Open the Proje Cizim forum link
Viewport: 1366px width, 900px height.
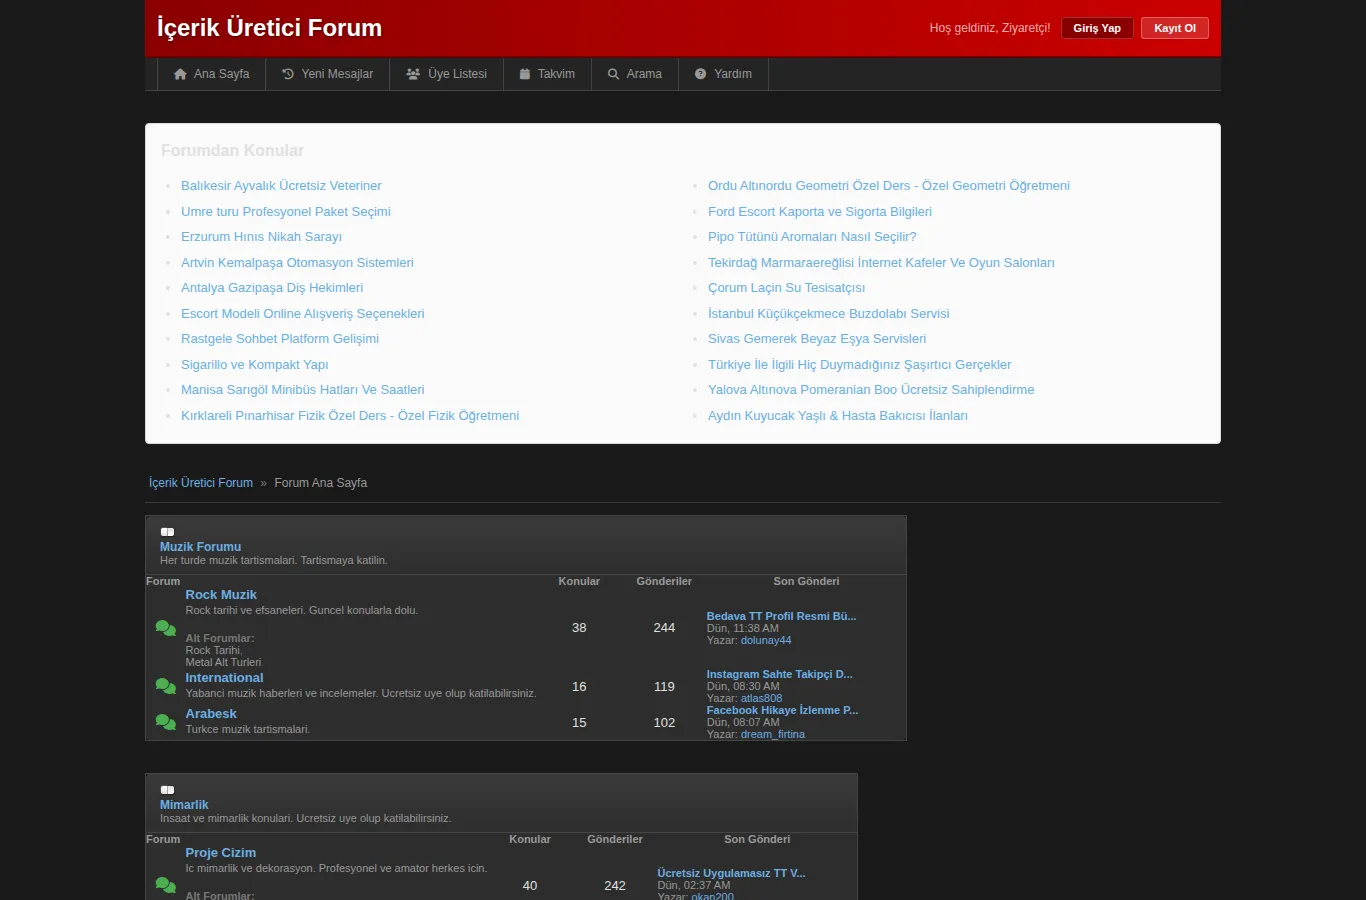click(x=220, y=853)
